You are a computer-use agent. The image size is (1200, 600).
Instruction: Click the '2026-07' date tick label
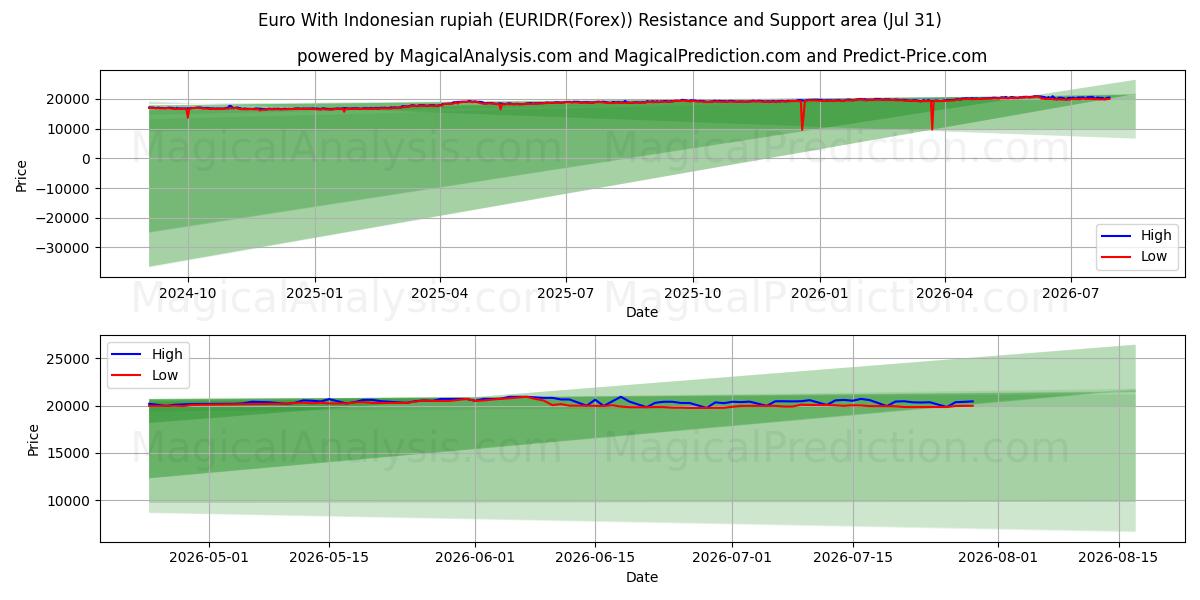1070,292
